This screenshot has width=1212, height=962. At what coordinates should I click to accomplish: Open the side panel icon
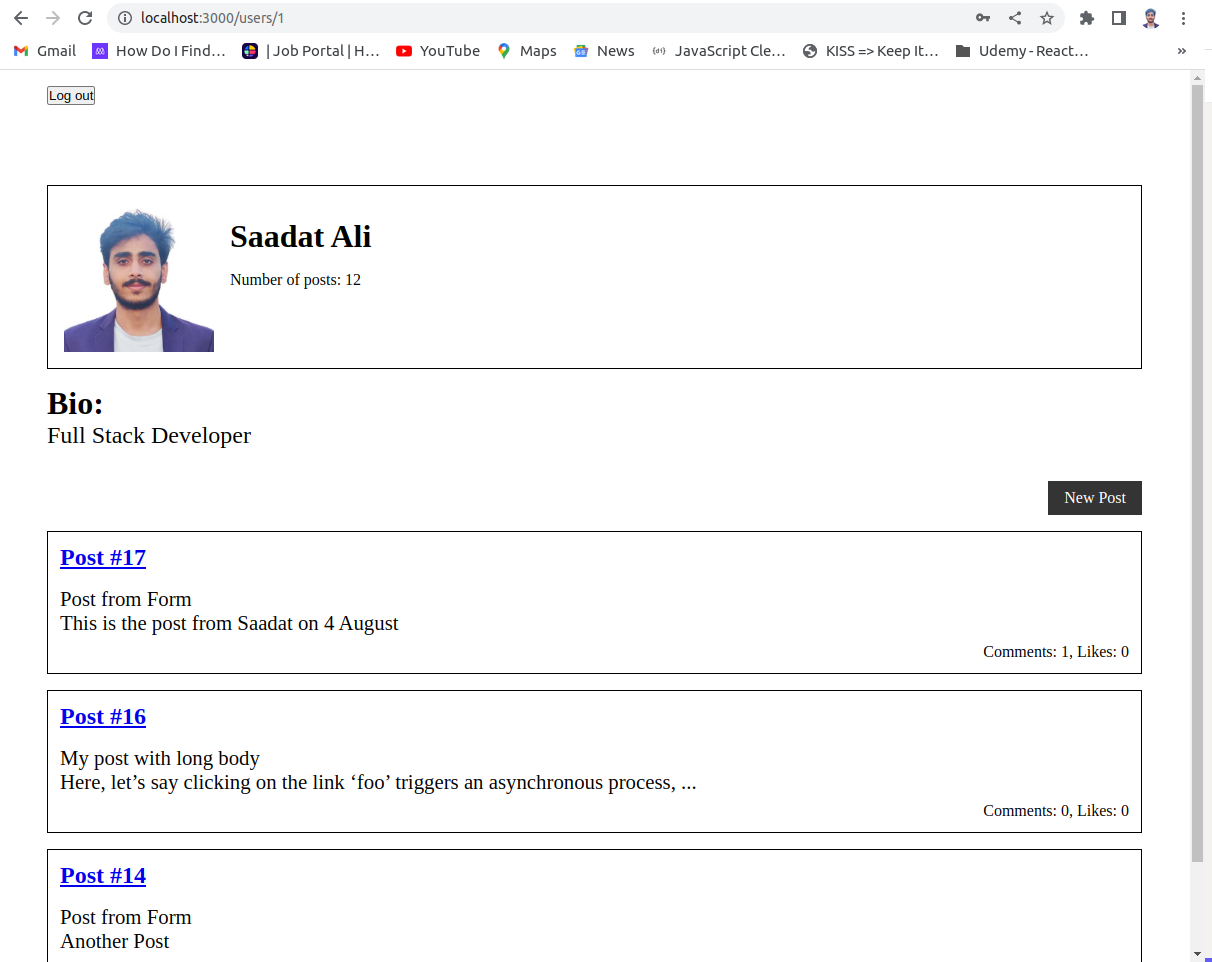click(1118, 18)
